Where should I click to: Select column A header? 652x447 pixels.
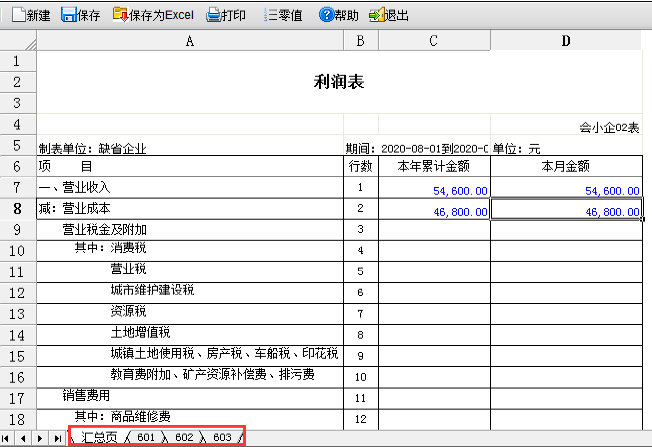point(190,41)
